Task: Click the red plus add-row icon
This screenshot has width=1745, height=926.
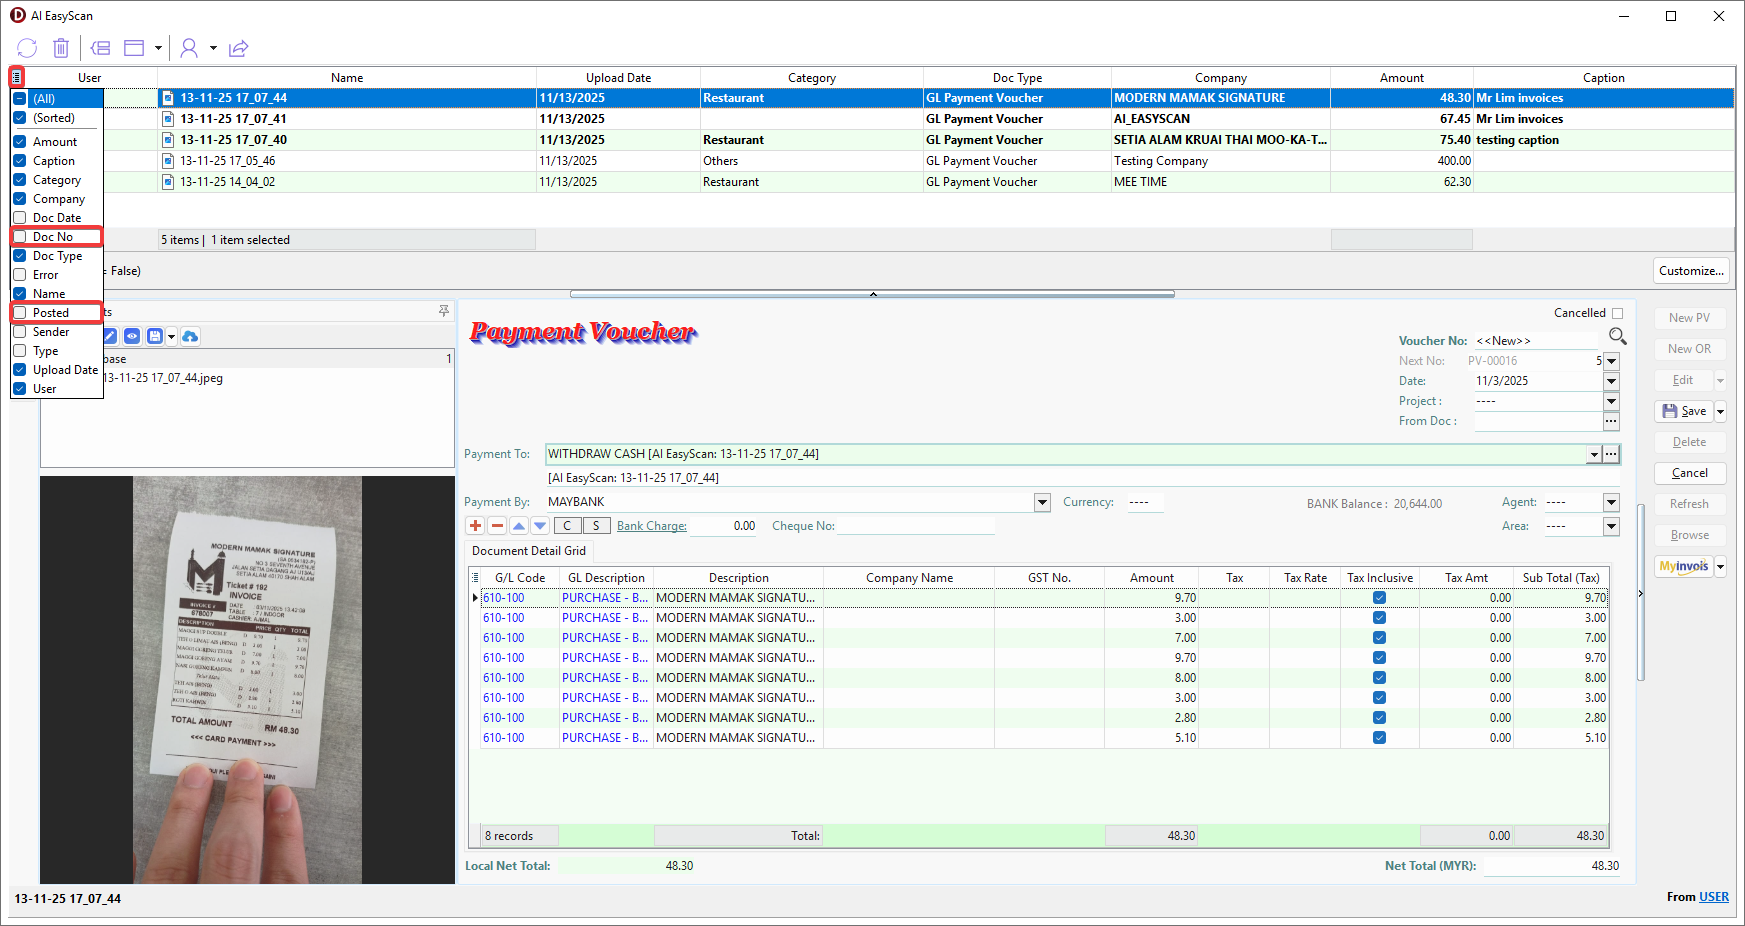Action: click(x=476, y=526)
